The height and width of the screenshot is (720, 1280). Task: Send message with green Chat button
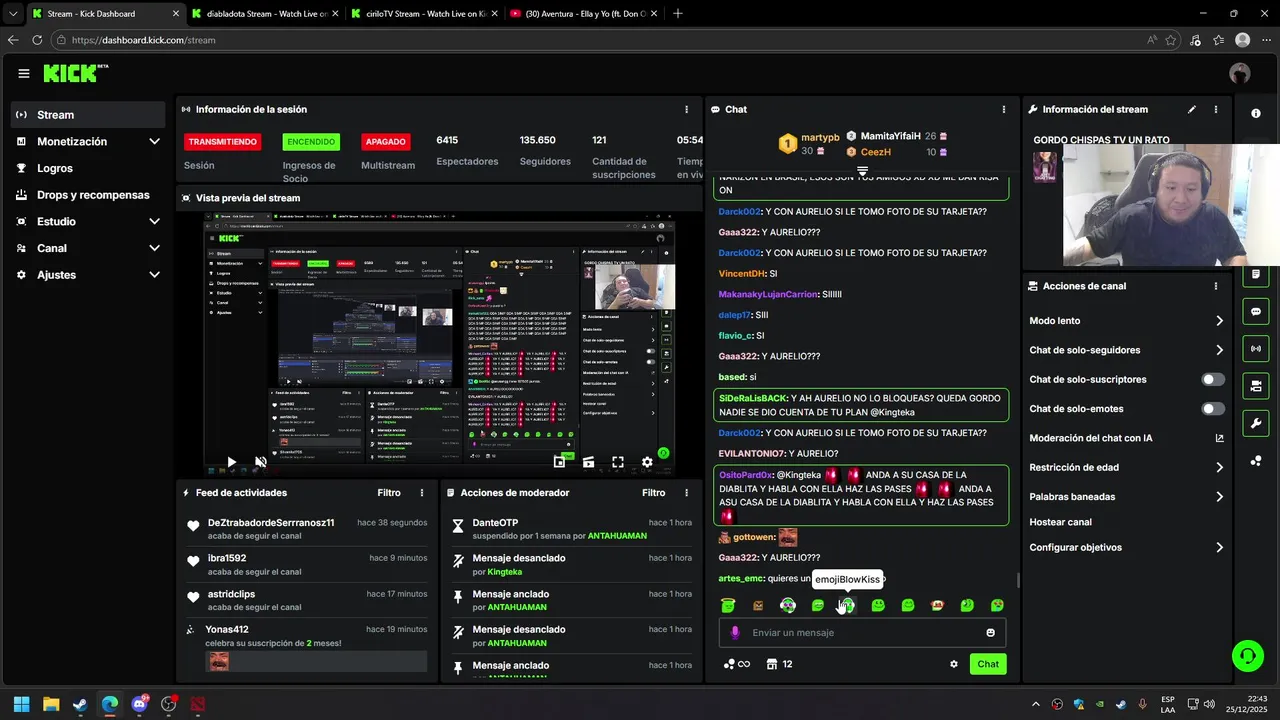pyautogui.click(x=988, y=664)
